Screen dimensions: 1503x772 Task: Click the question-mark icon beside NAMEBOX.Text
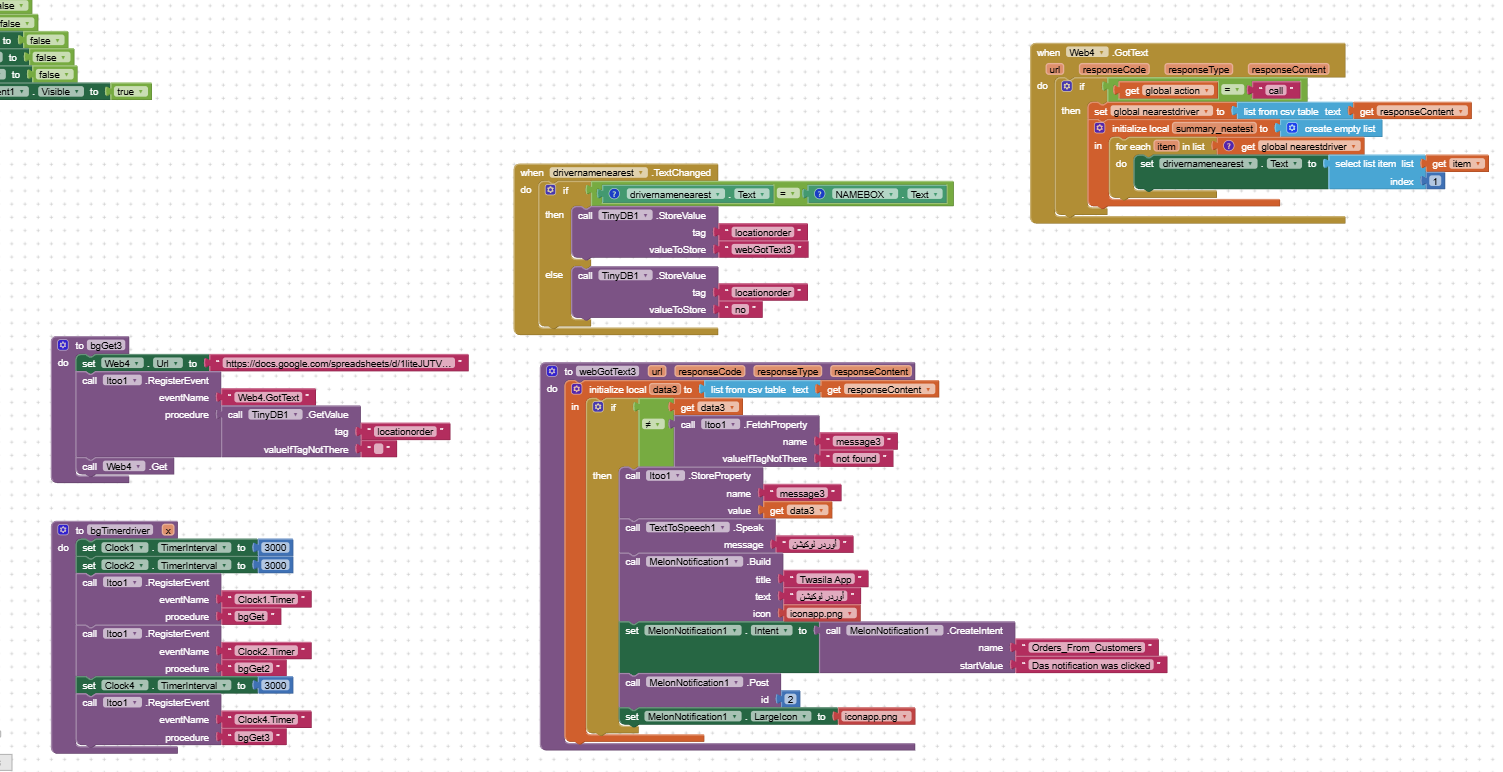click(x=822, y=195)
